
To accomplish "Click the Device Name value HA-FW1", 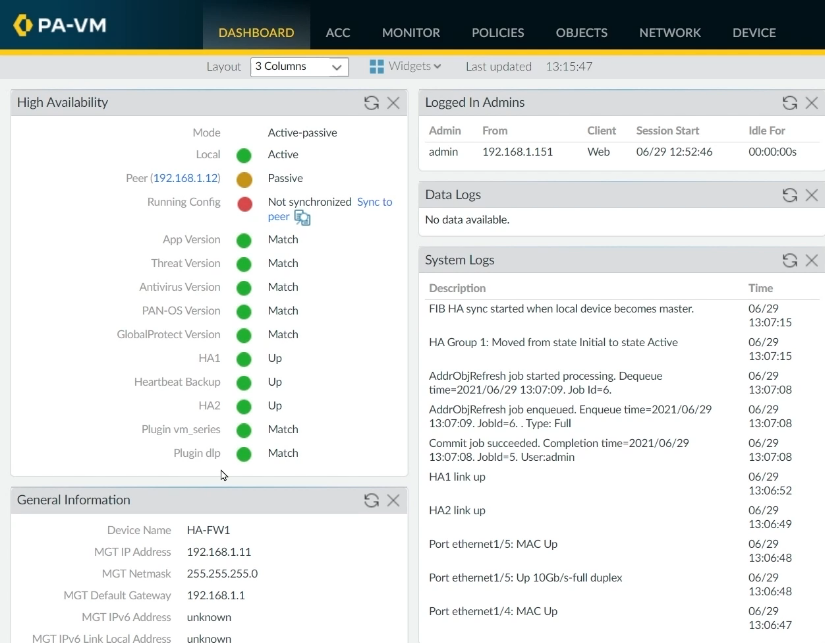I will click(x=208, y=530).
